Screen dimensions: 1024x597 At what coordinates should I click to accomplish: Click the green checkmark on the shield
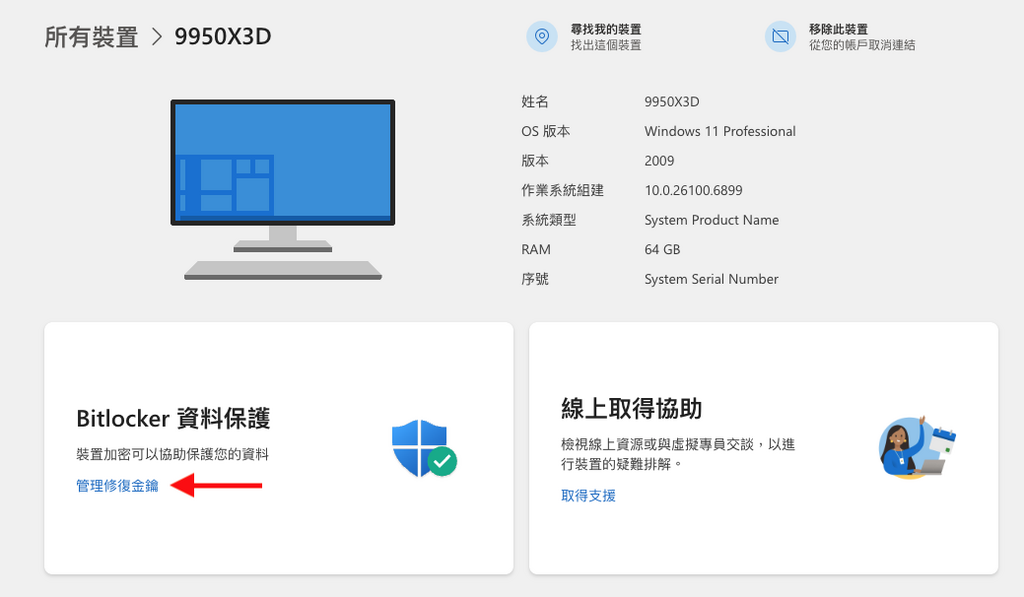tap(444, 463)
